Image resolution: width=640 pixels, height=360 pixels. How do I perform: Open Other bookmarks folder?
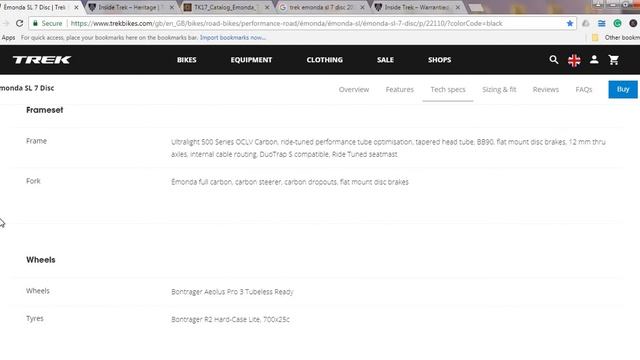click(x=616, y=38)
